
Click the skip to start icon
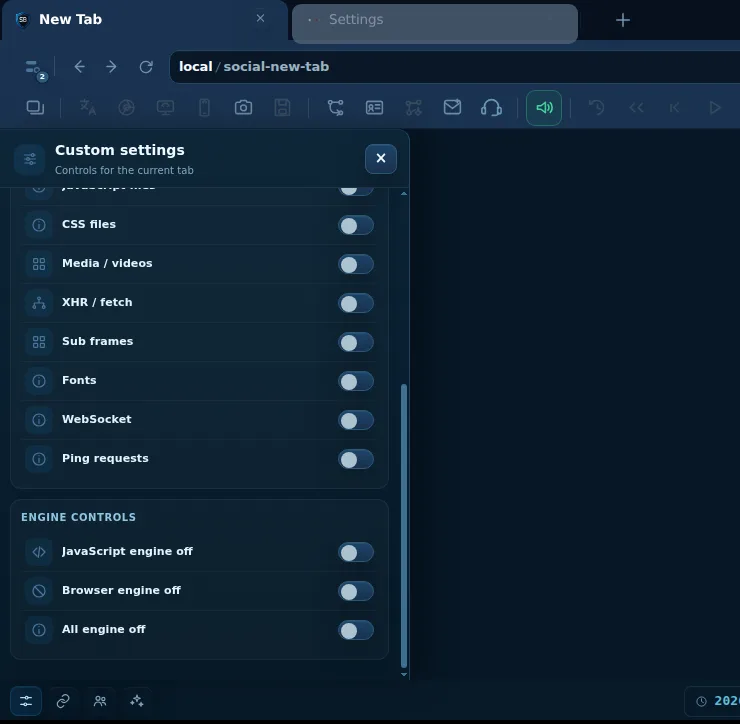675,108
